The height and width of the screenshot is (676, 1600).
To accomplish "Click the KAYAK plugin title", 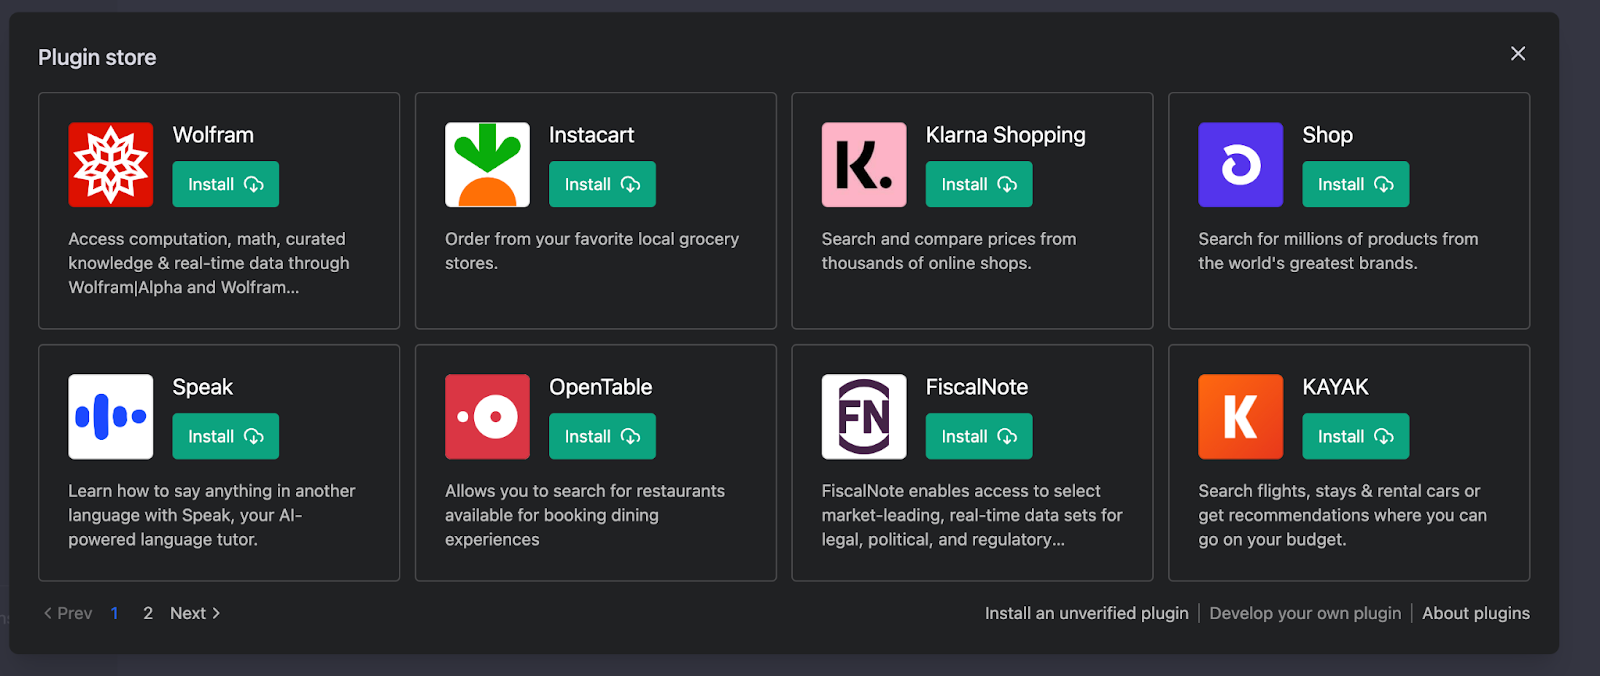I will pyautogui.click(x=1336, y=387).
